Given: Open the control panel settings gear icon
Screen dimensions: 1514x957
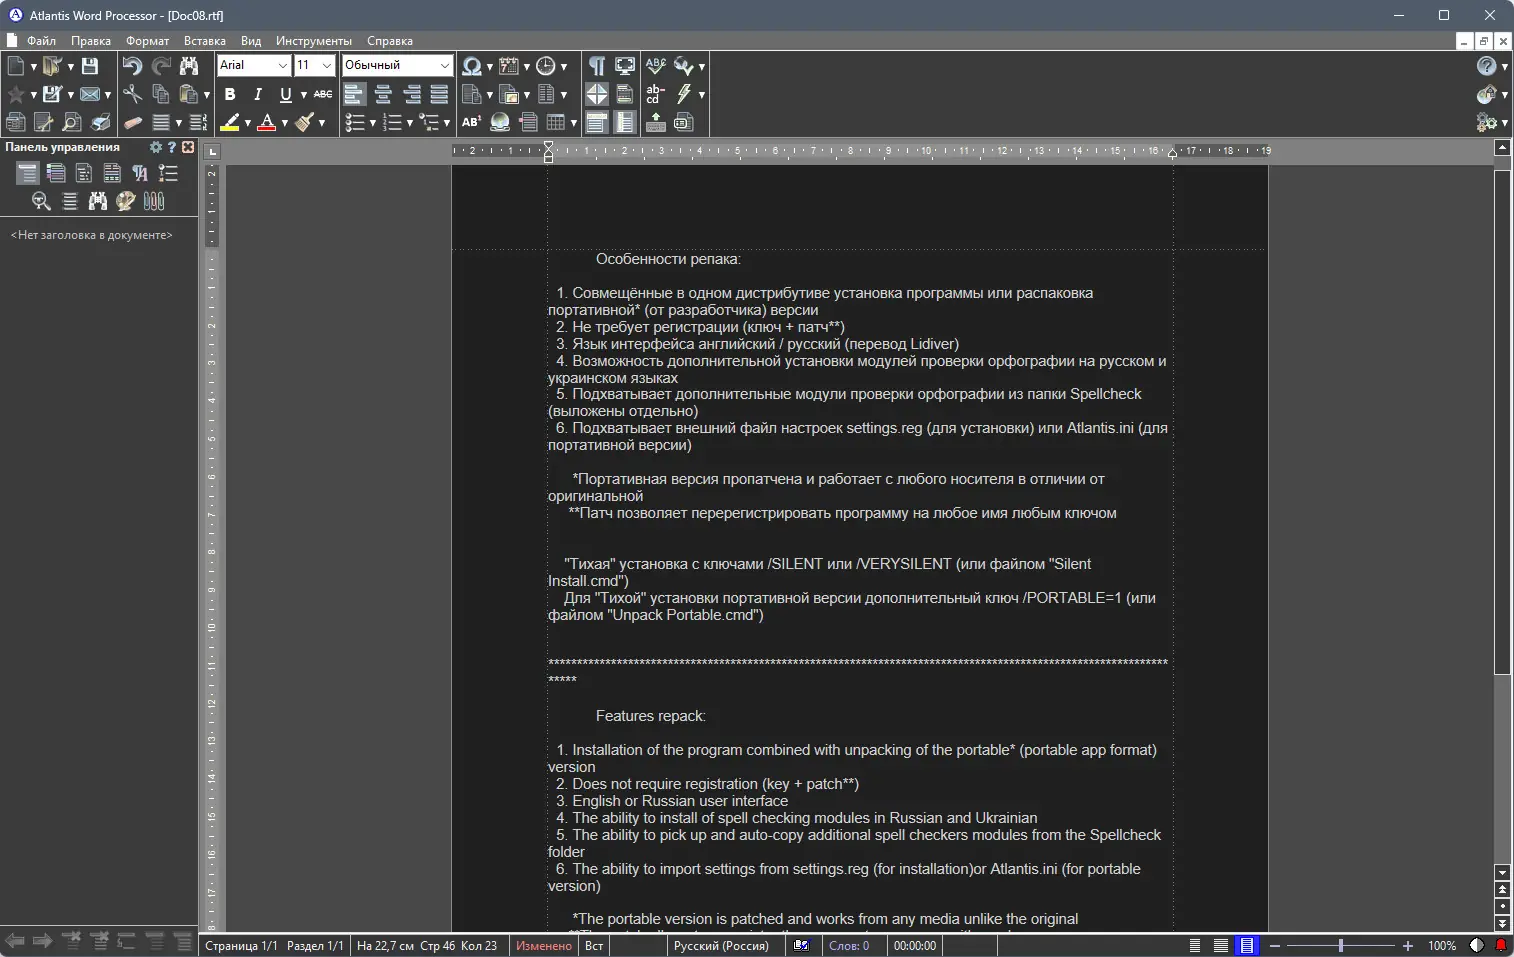Looking at the screenshot, I should pyautogui.click(x=156, y=146).
